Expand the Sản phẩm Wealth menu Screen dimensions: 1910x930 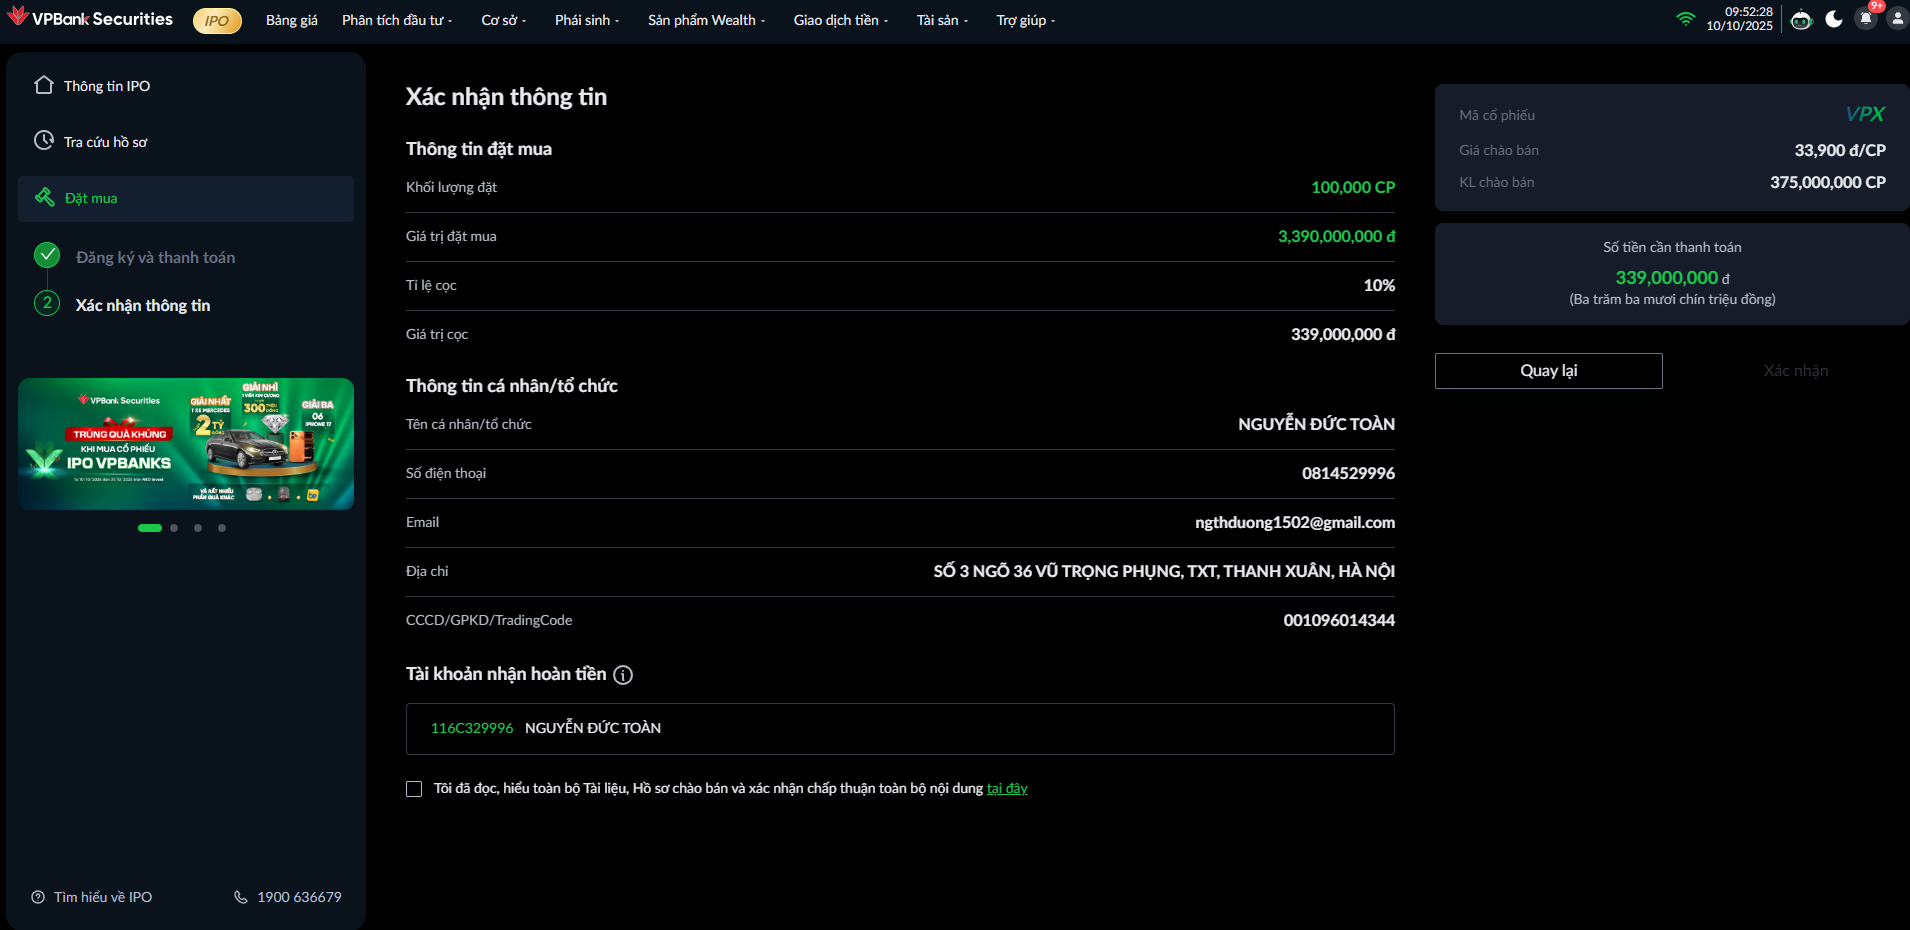(705, 20)
